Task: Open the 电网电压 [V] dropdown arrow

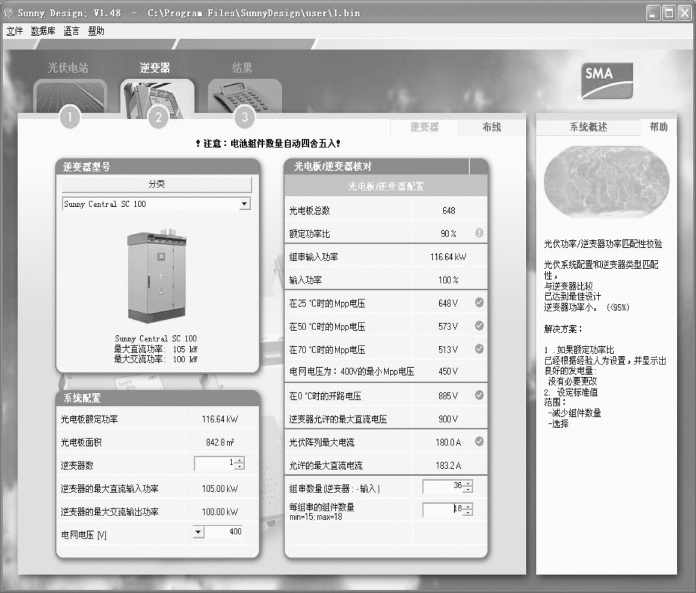Action: tap(198, 532)
